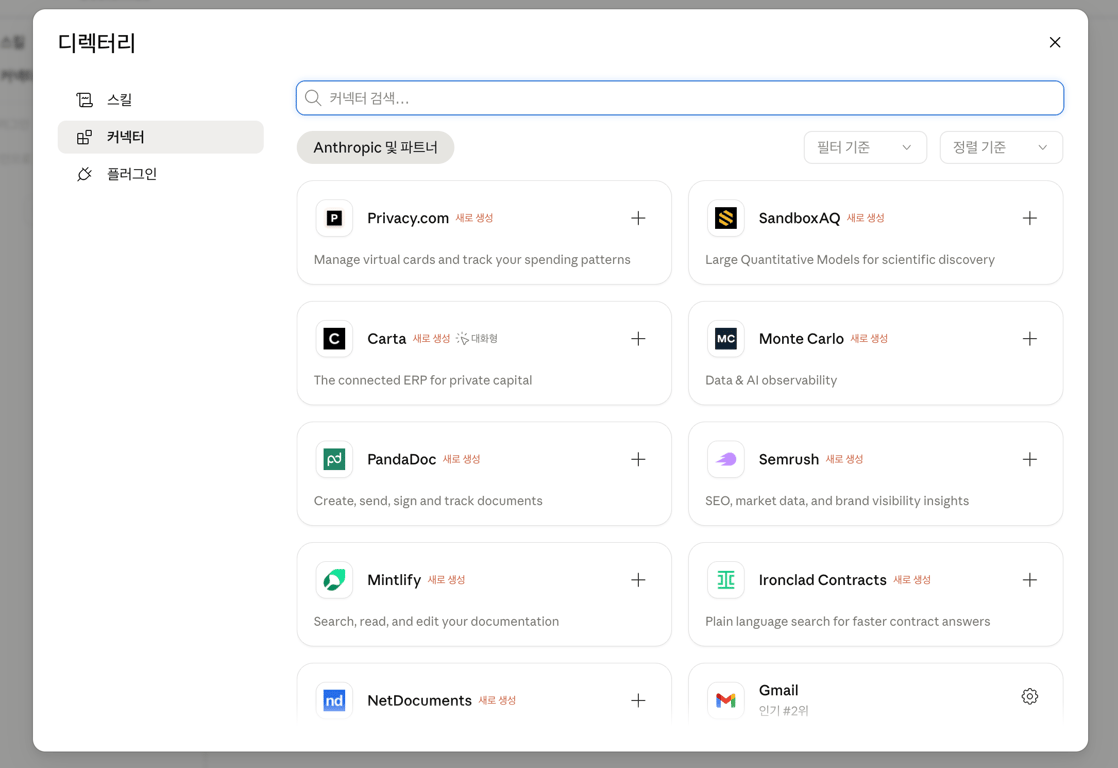Open the SandboxAQ connector title
This screenshot has width=1118, height=768.
click(799, 218)
